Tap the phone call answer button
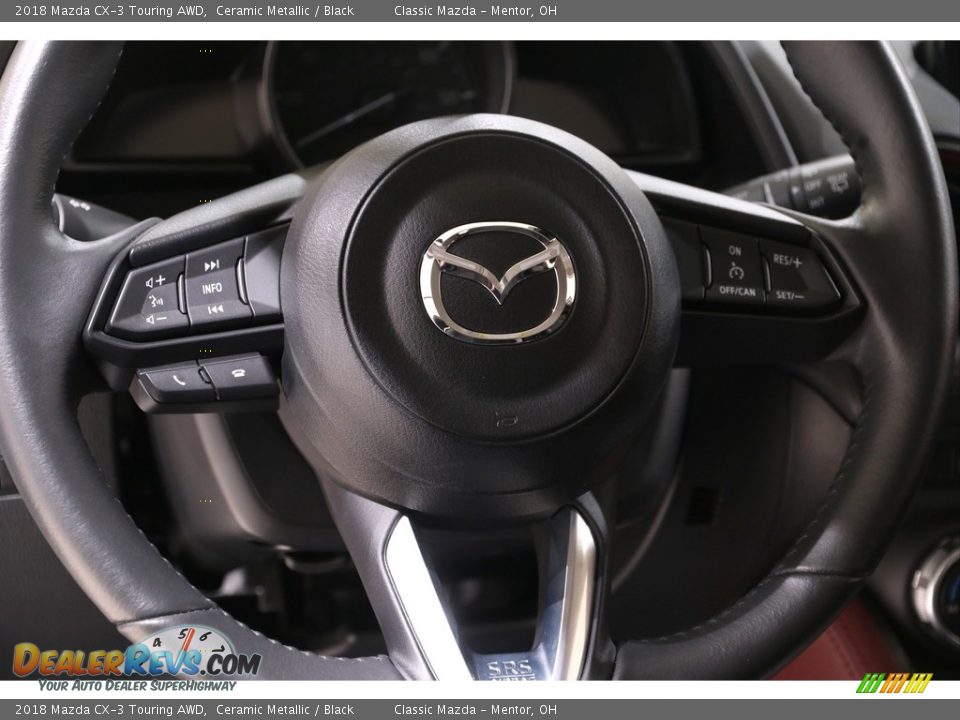The image size is (960, 720). click(176, 381)
